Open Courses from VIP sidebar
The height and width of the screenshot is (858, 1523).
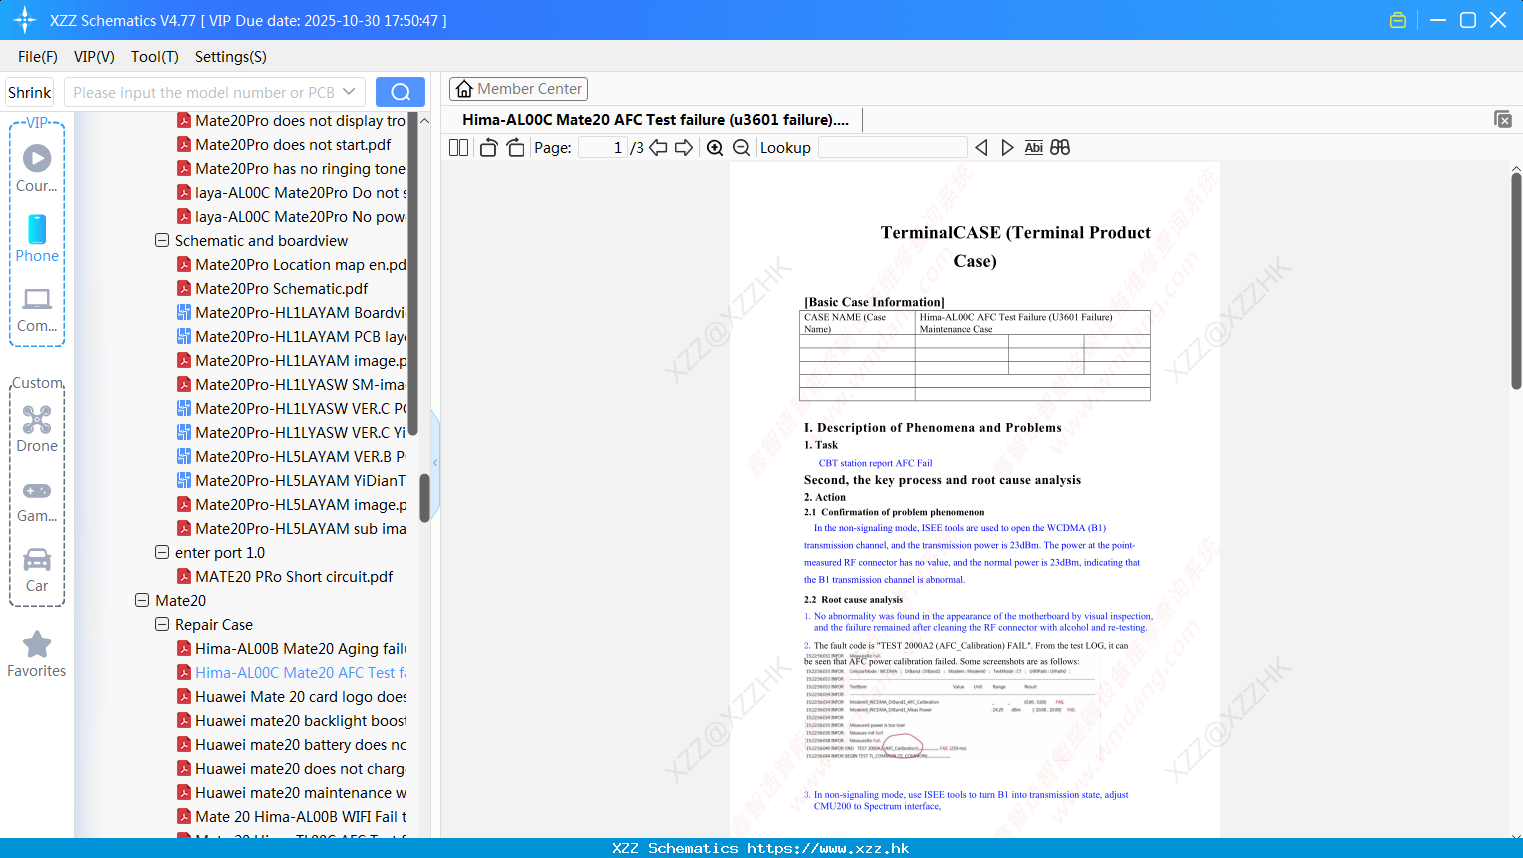coord(37,169)
